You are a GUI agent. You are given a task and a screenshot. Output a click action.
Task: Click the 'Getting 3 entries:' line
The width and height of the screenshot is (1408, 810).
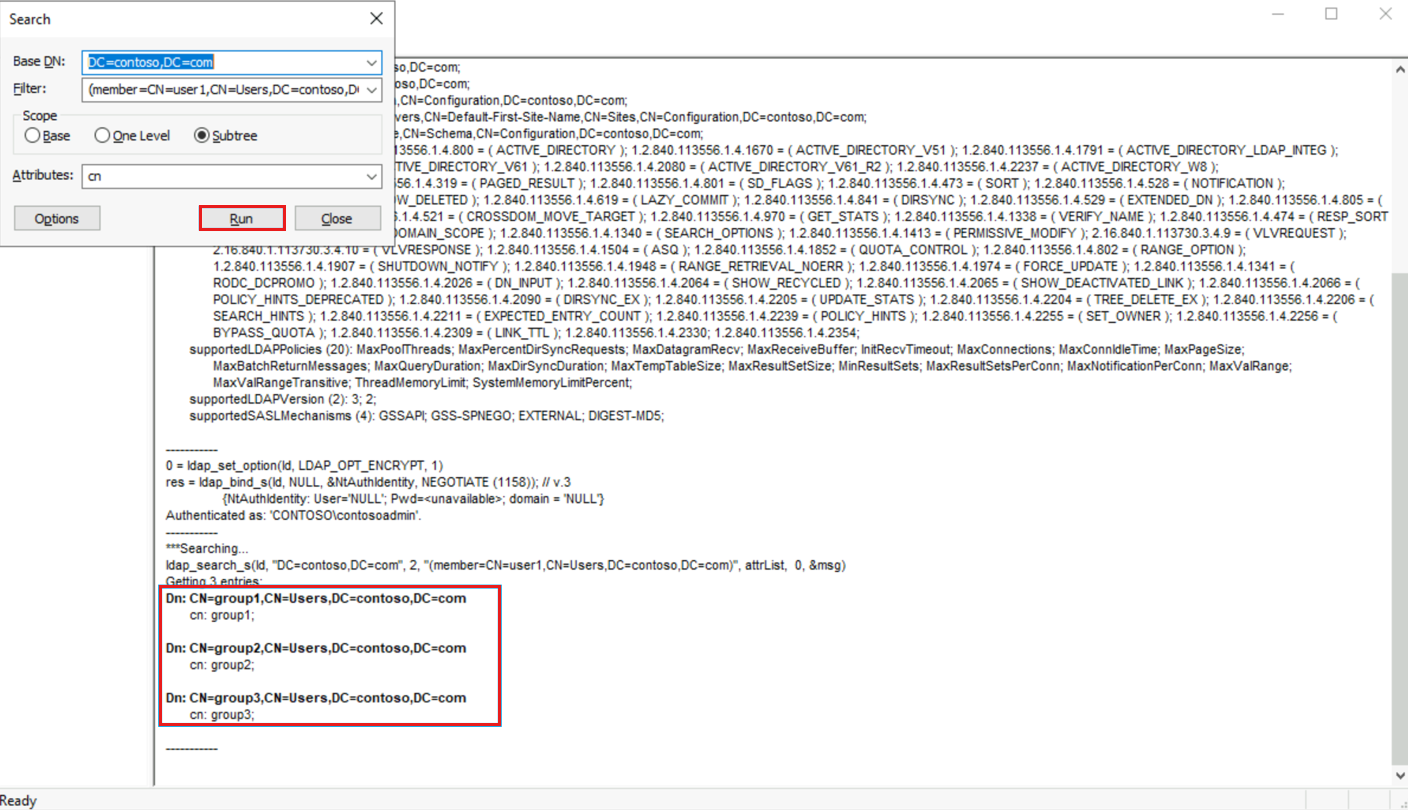214,581
